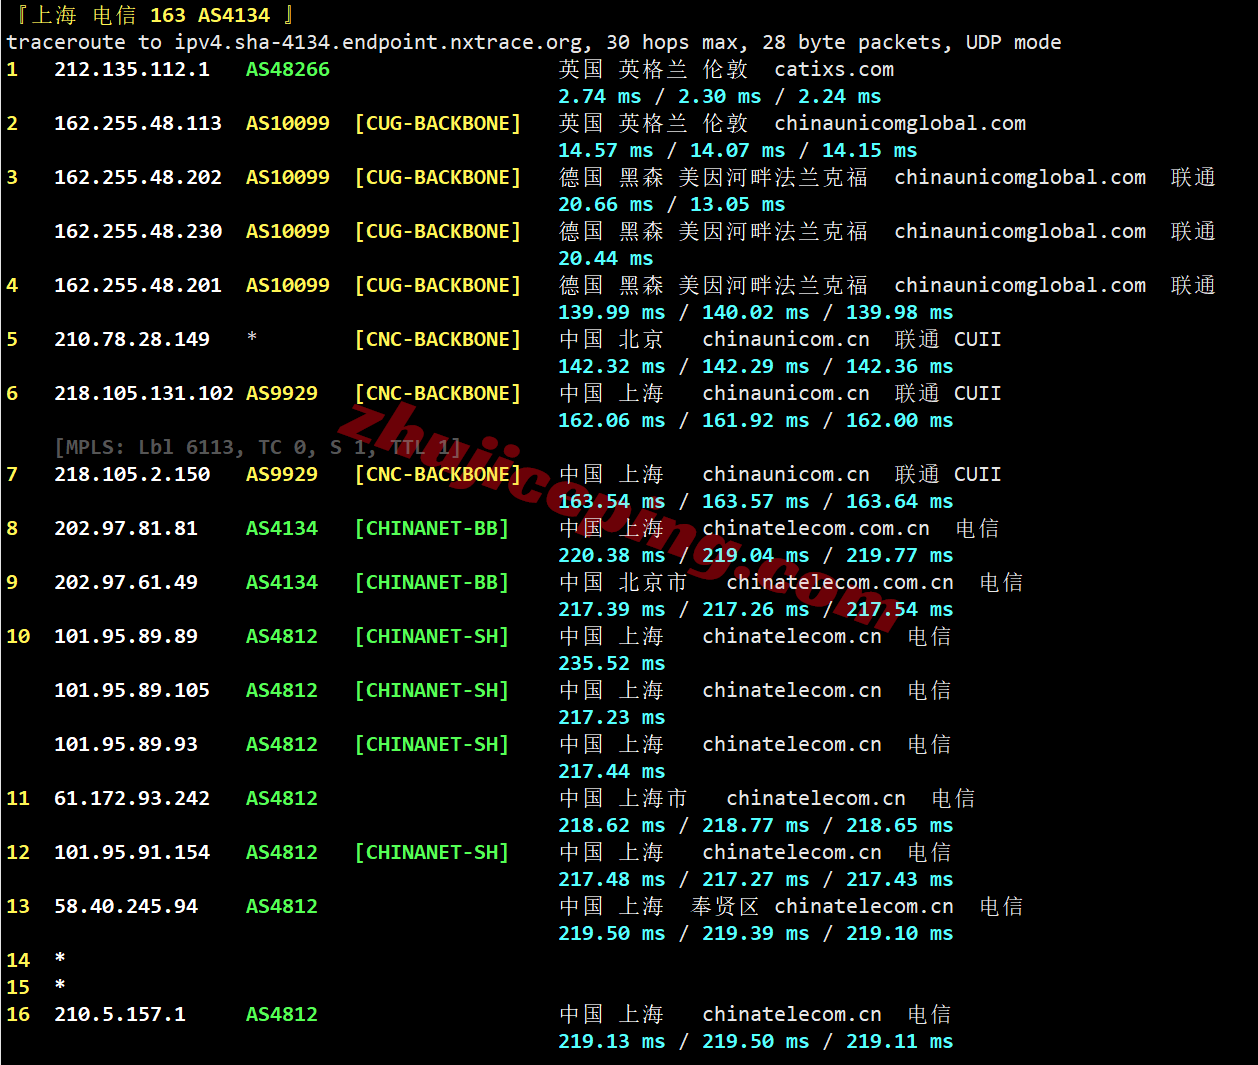The image size is (1258, 1065).
Task: Select IP 162.255.48.230
Action: 138,231
